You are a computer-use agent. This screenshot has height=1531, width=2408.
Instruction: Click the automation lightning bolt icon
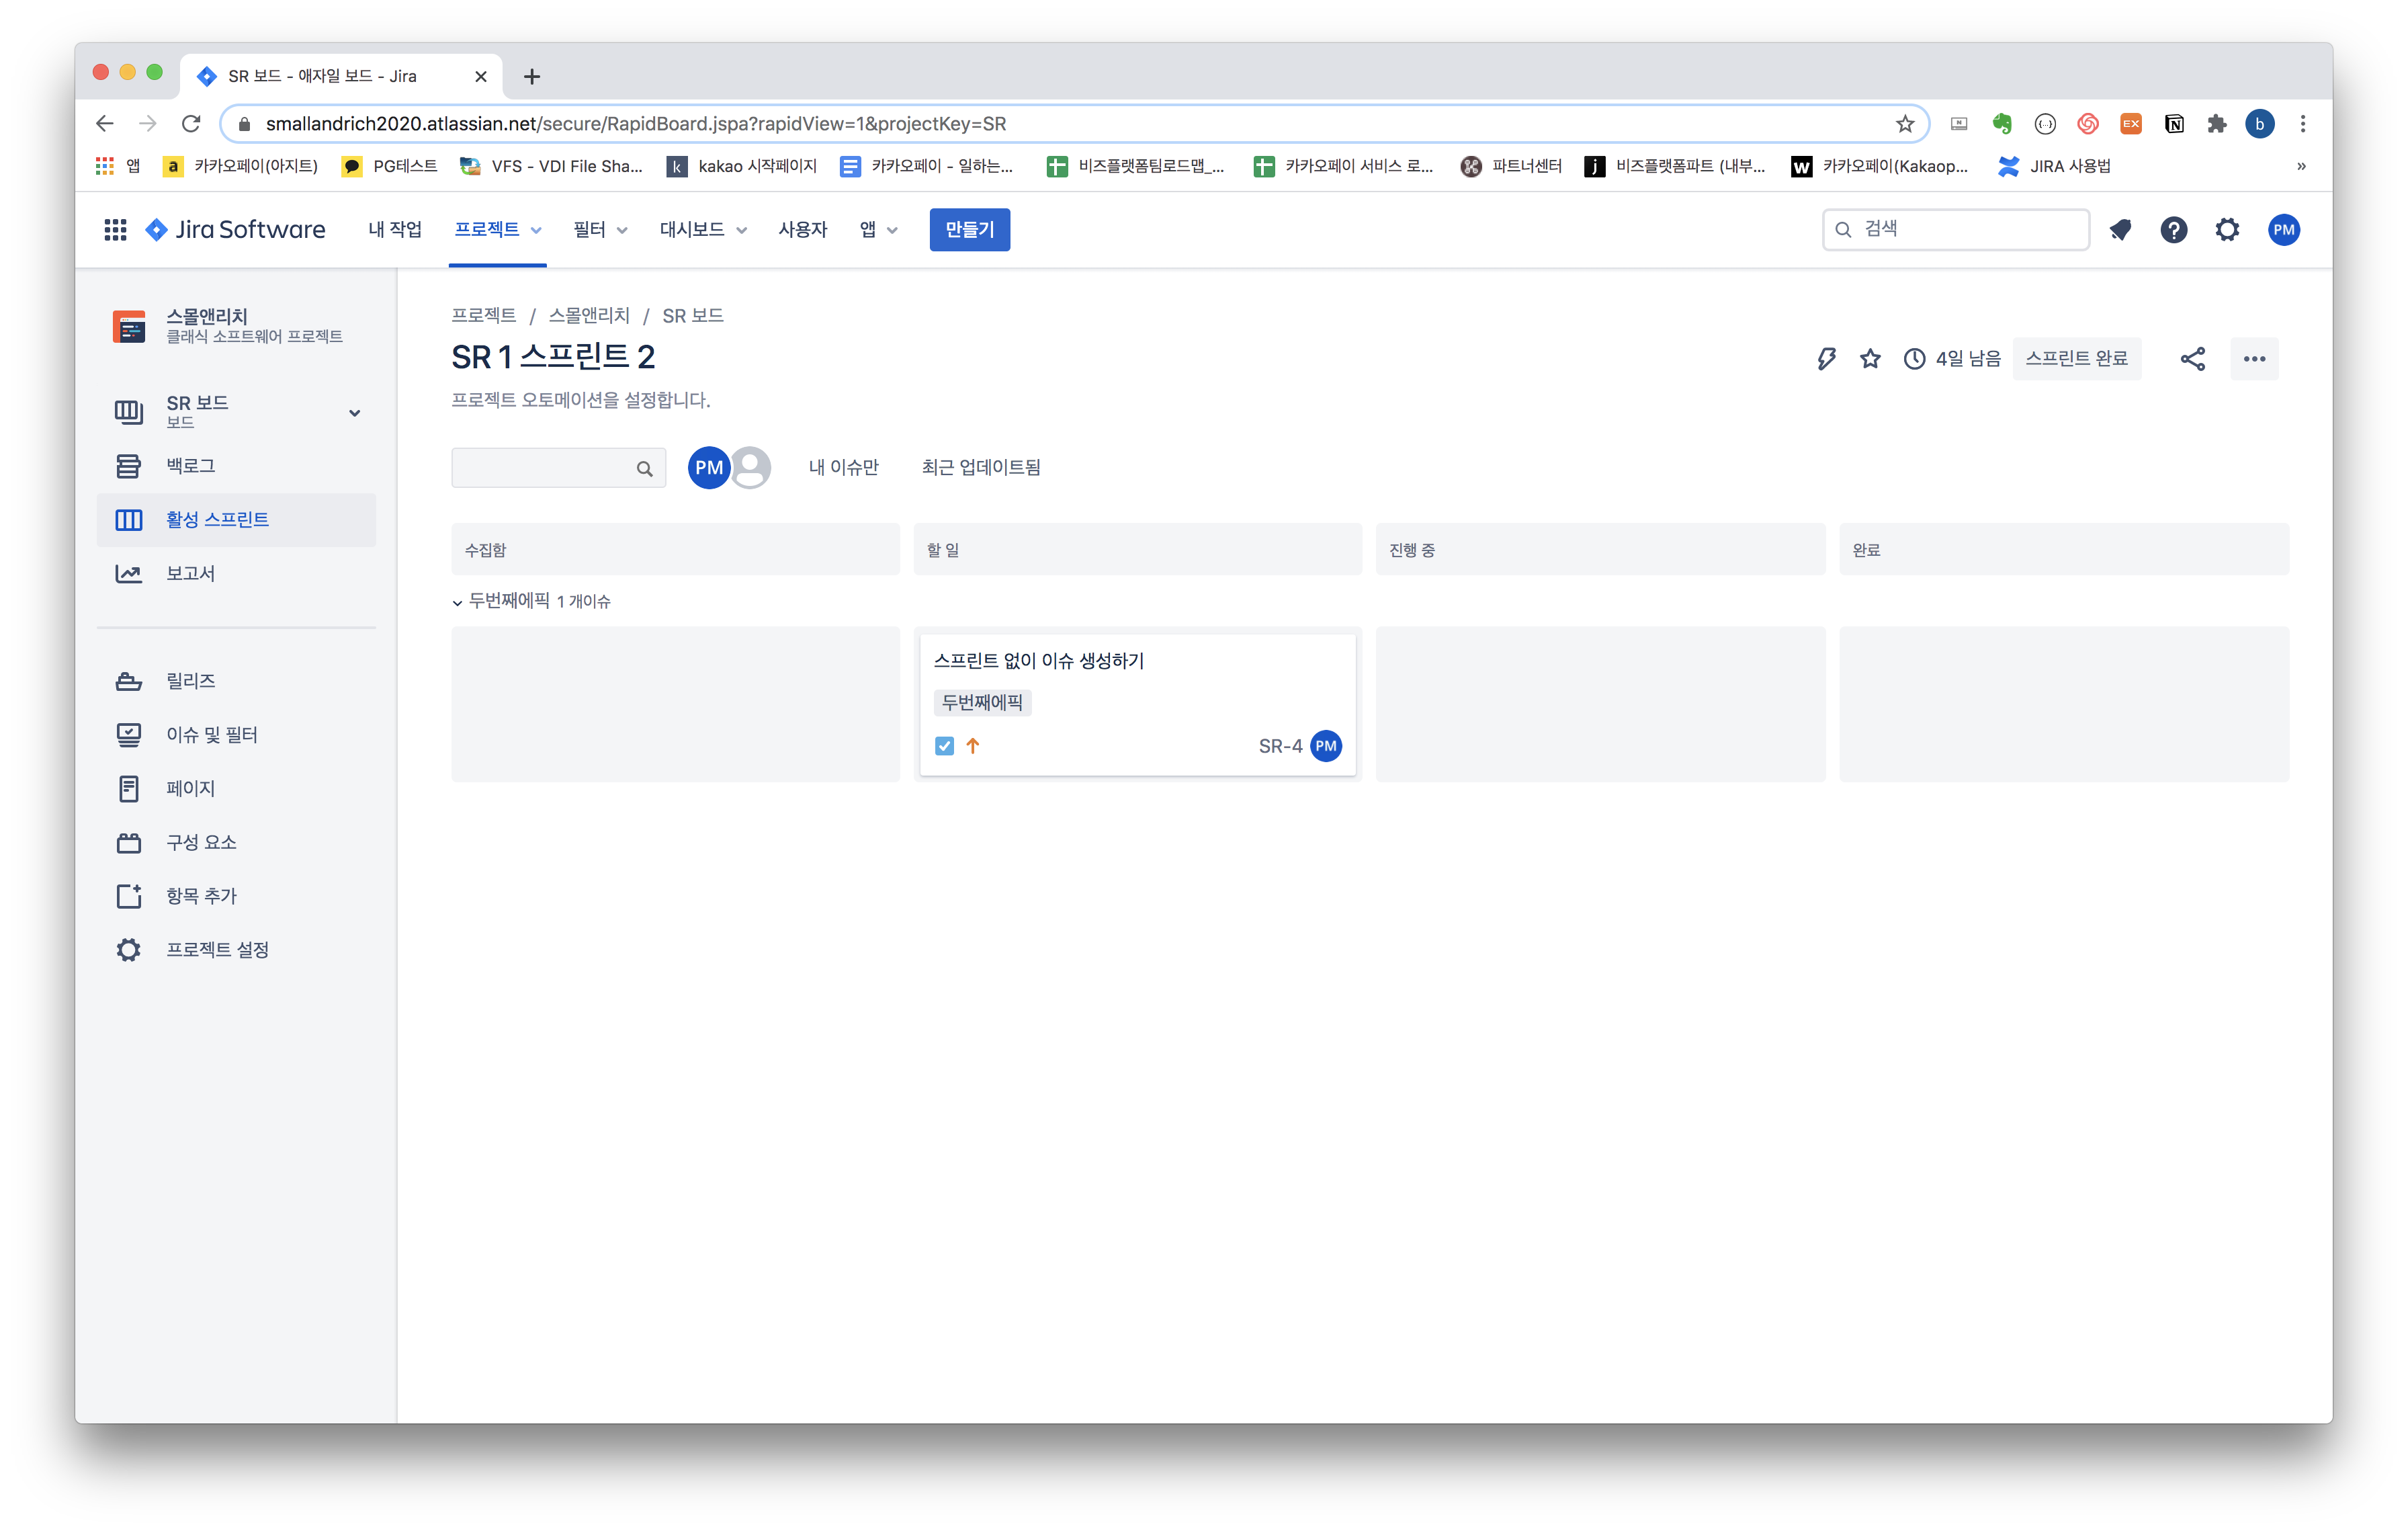(x=1826, y=359)
